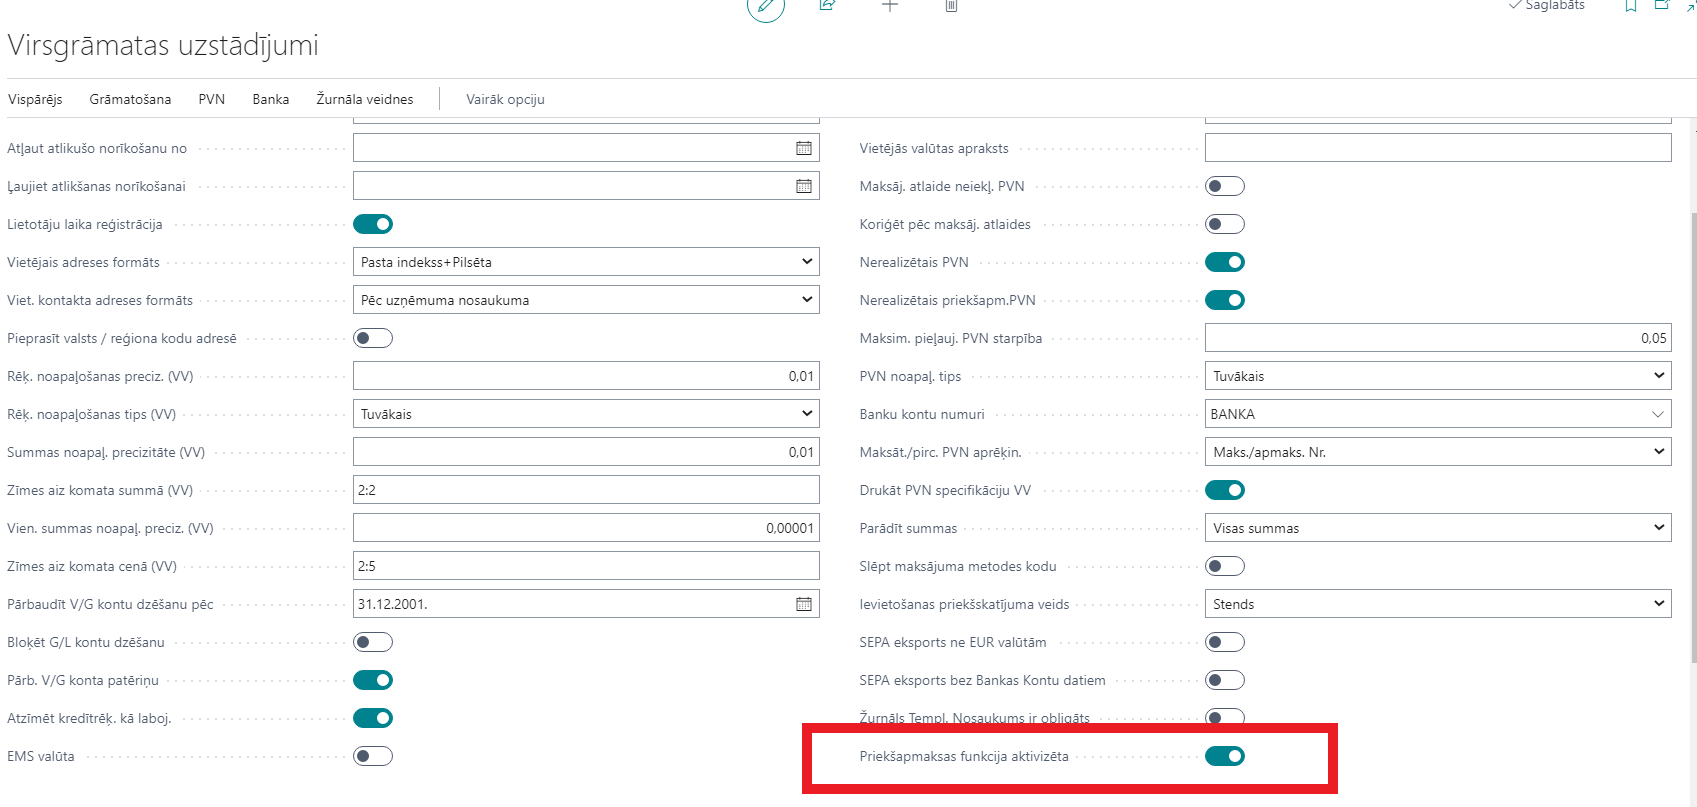Screen dimensions: 1697x807
Task: Enable the EMS valūta toggle
Action: [x=373, y=756]
